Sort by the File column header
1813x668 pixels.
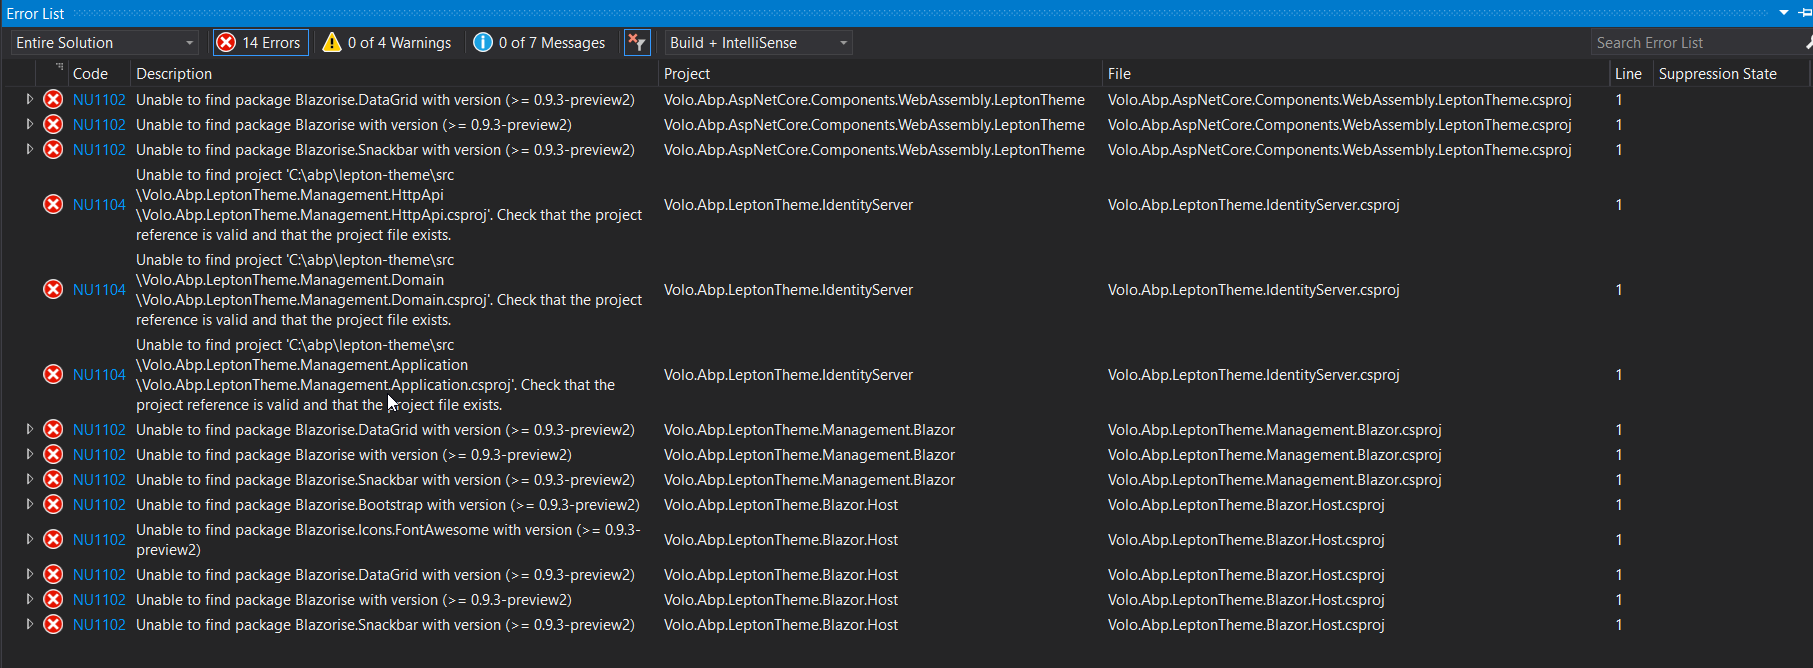tap(1119, 74)
